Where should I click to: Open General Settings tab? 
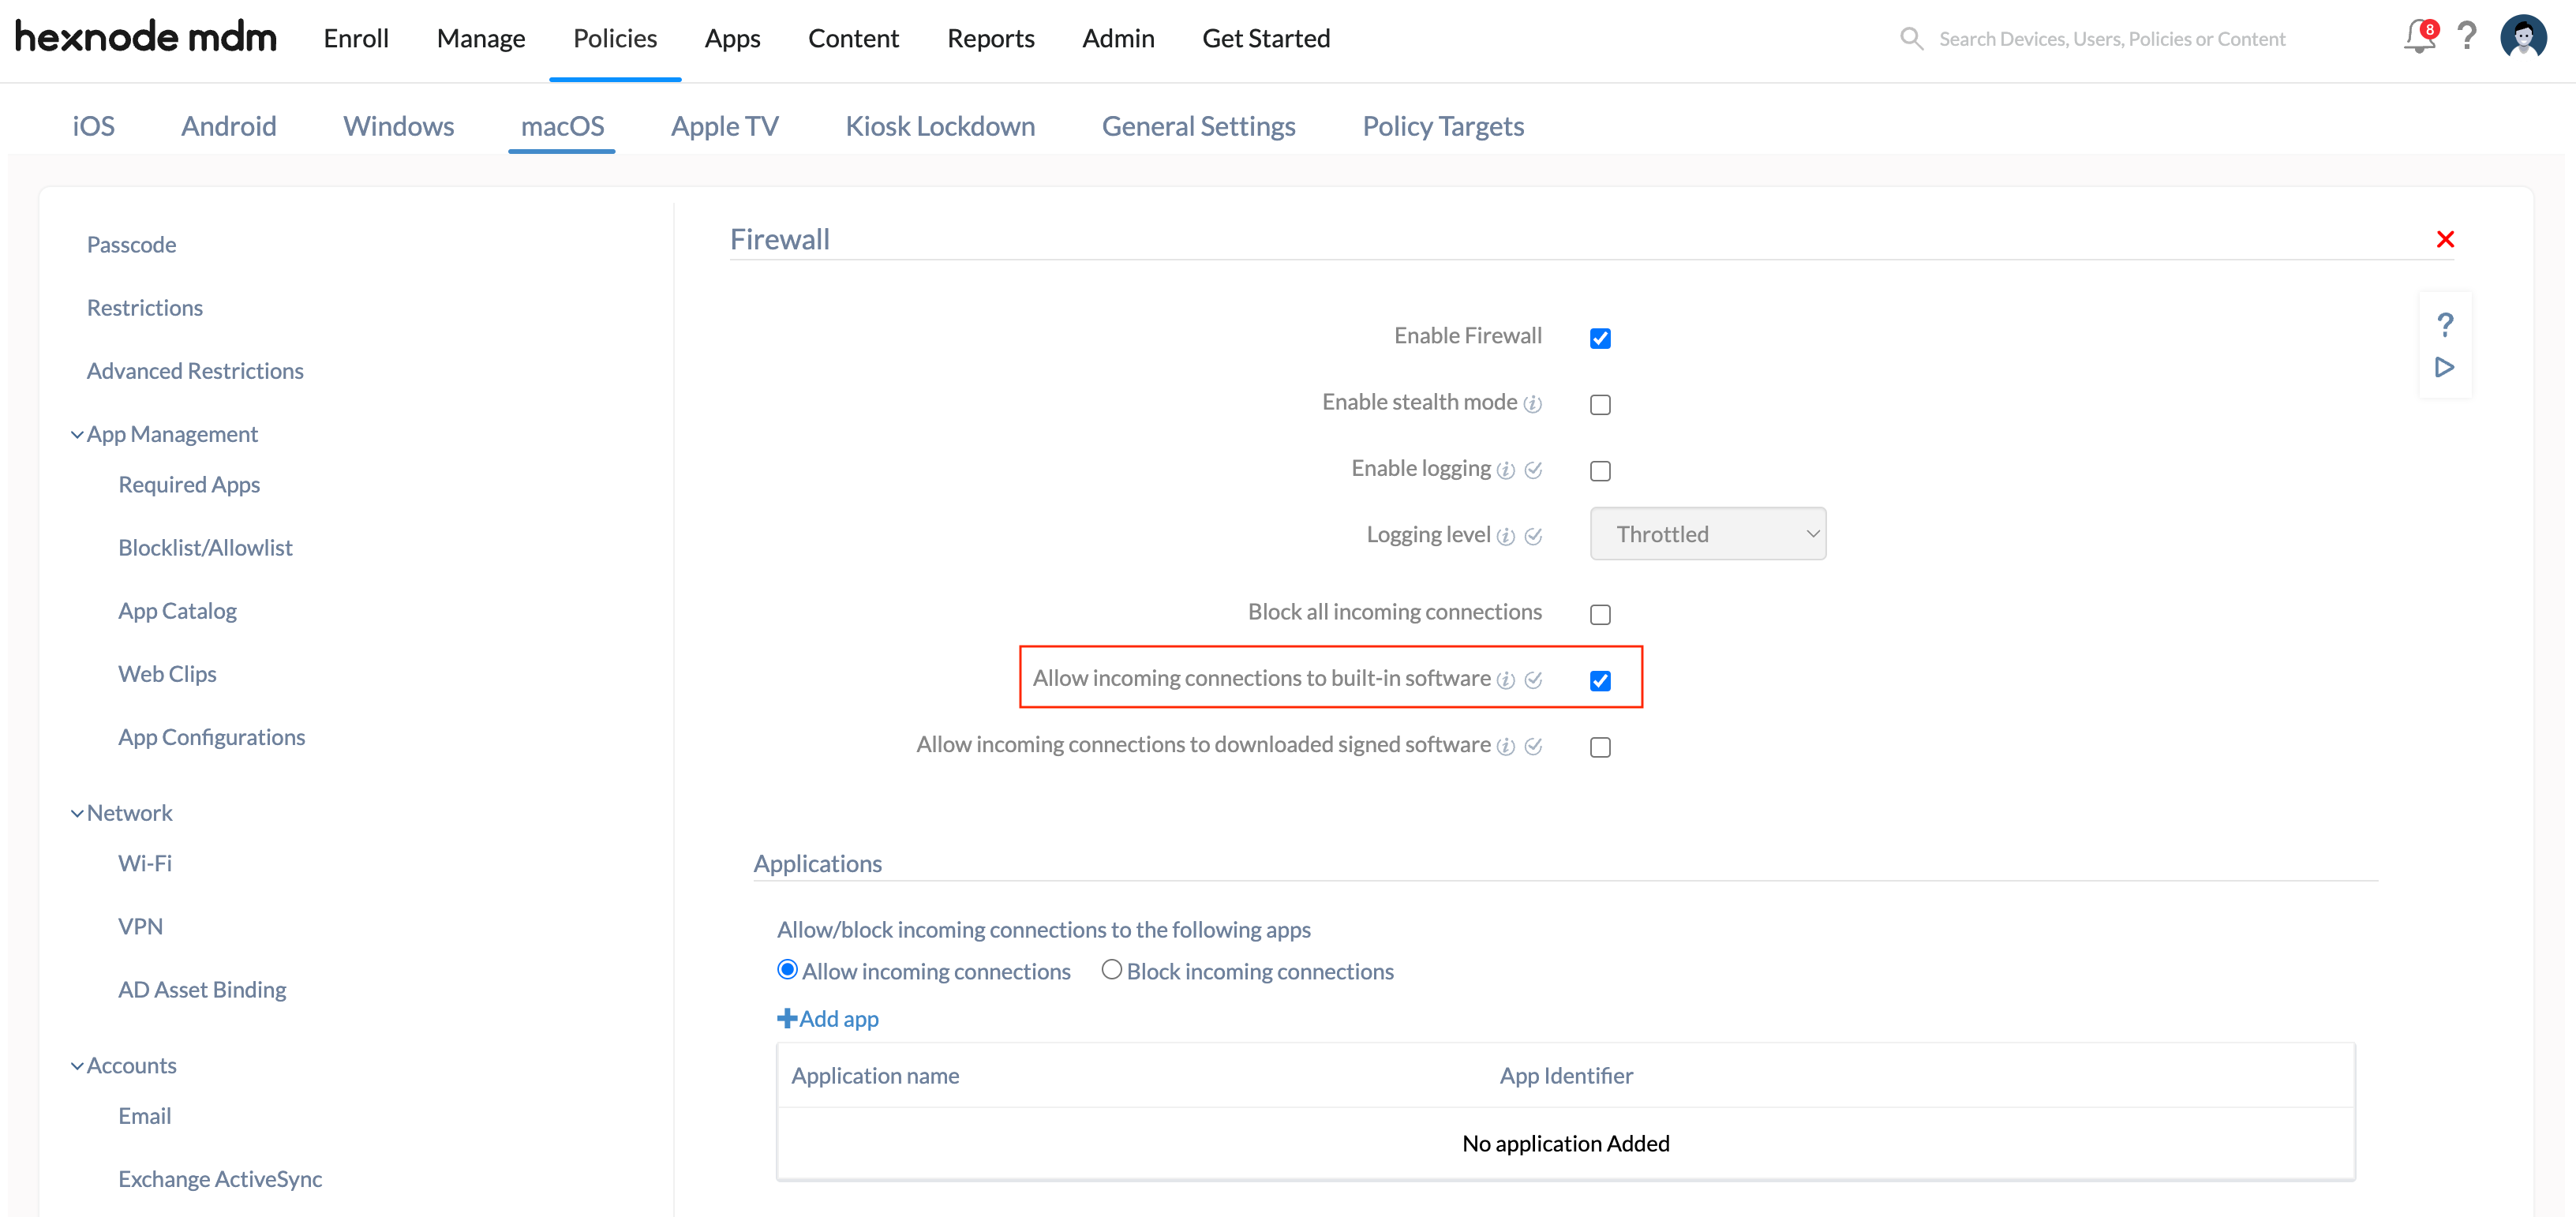tap(1198, 126)
